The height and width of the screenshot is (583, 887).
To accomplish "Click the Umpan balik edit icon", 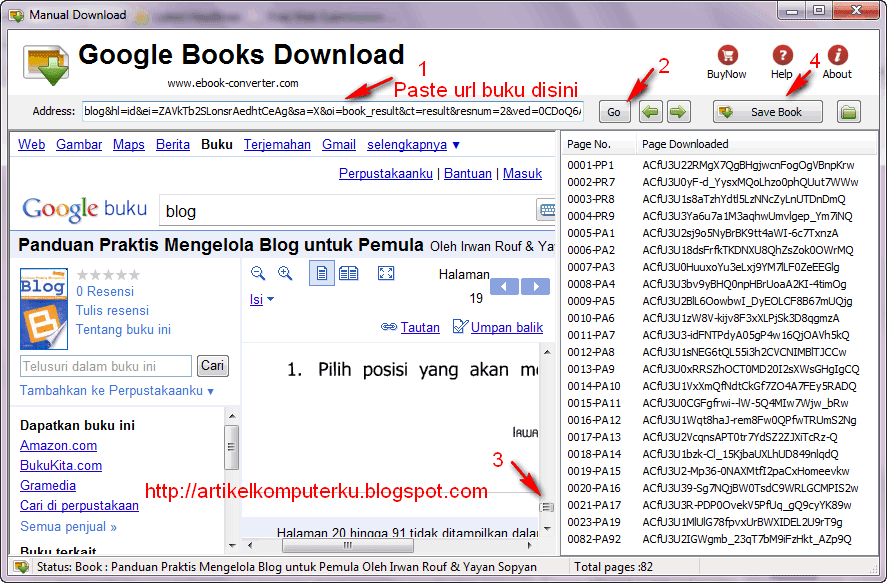I will point(460,326).
